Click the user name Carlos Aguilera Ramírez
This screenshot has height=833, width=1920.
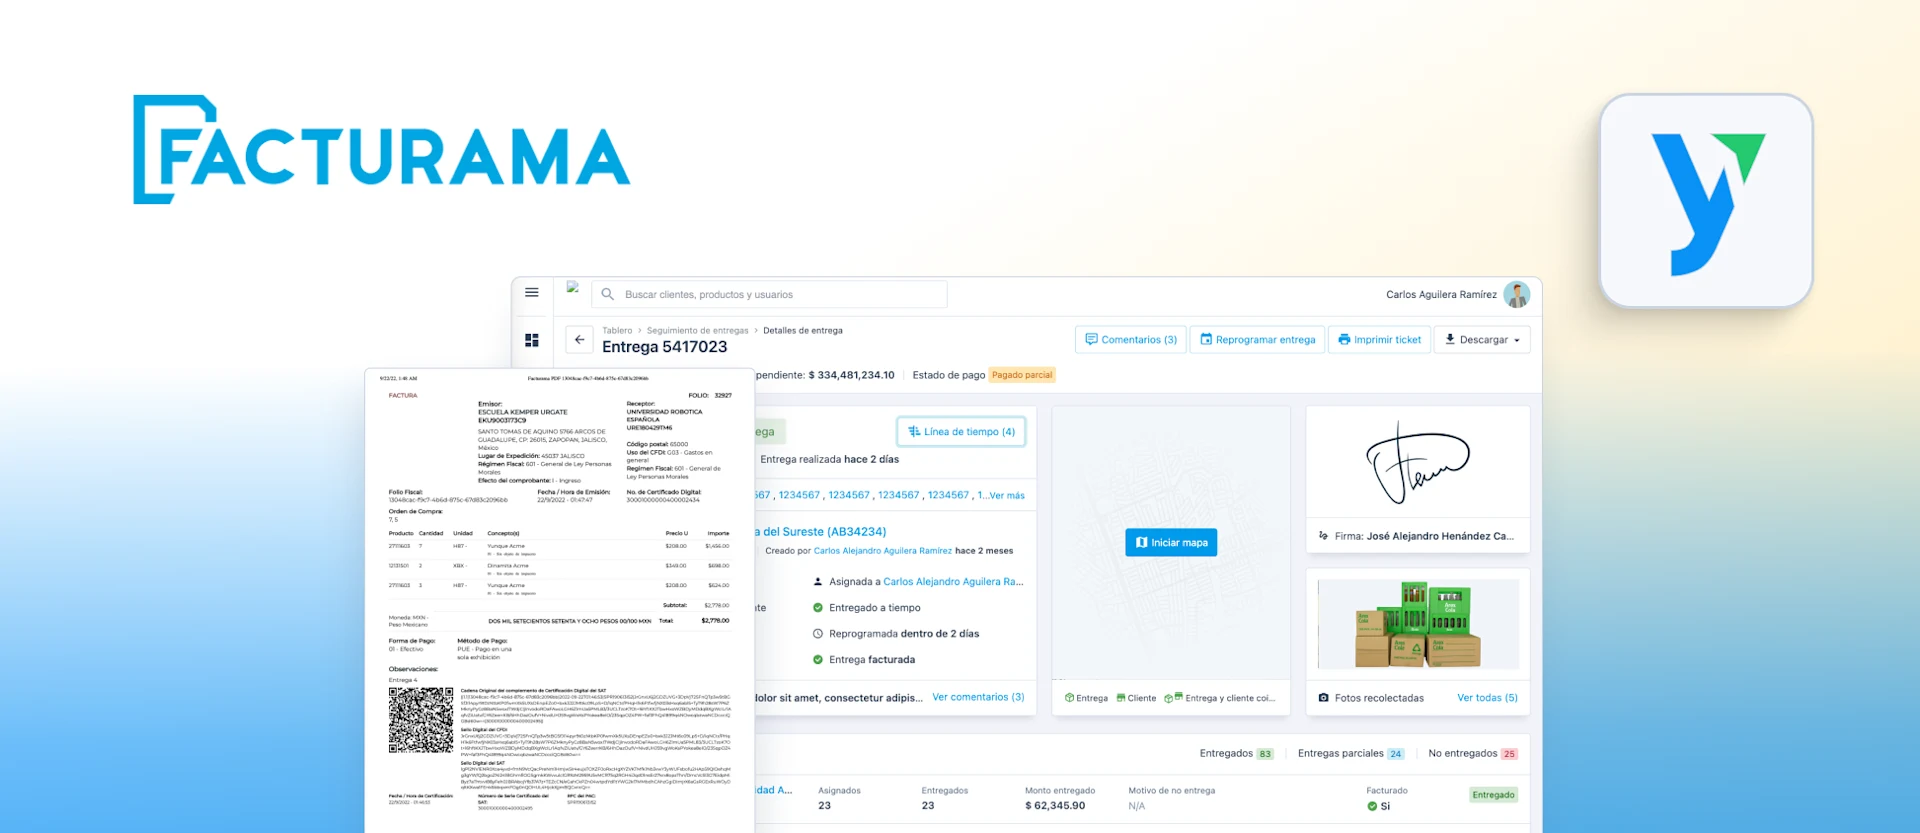coord(1441,295)
